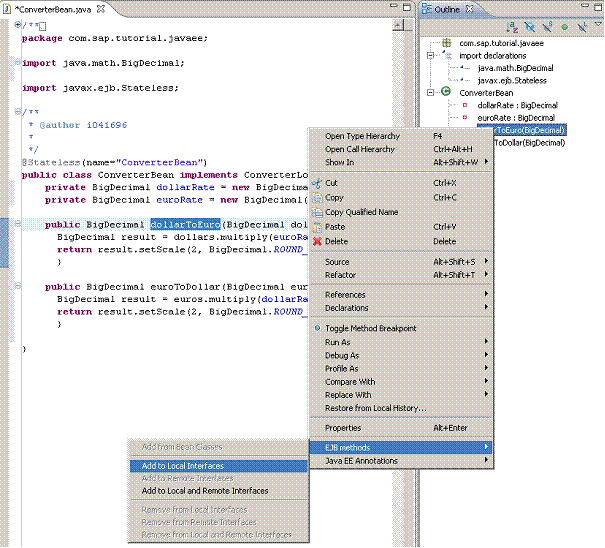
Task: Collapse the ConverterBean class node in Outline
Action: click(430, 92)
